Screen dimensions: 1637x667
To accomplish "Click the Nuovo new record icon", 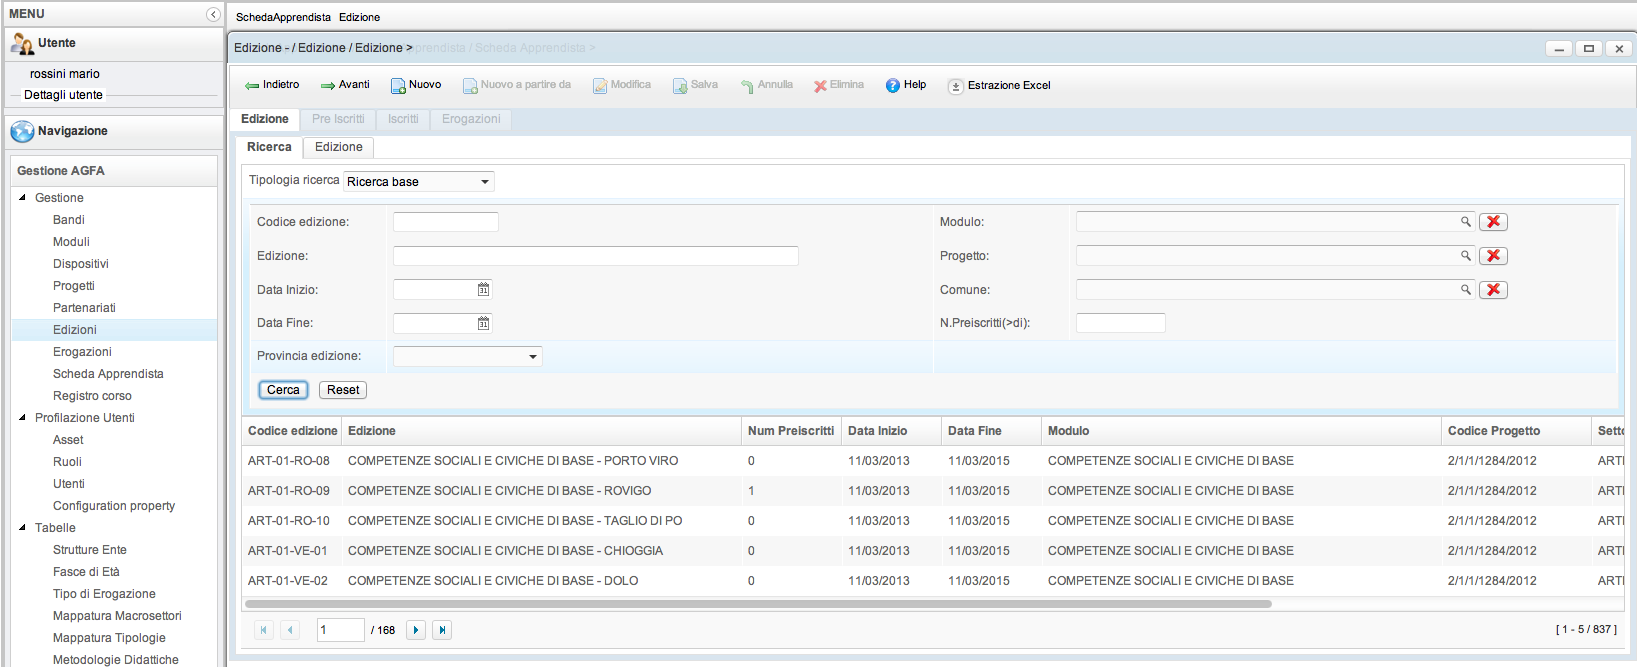I will tap(398, 86).
